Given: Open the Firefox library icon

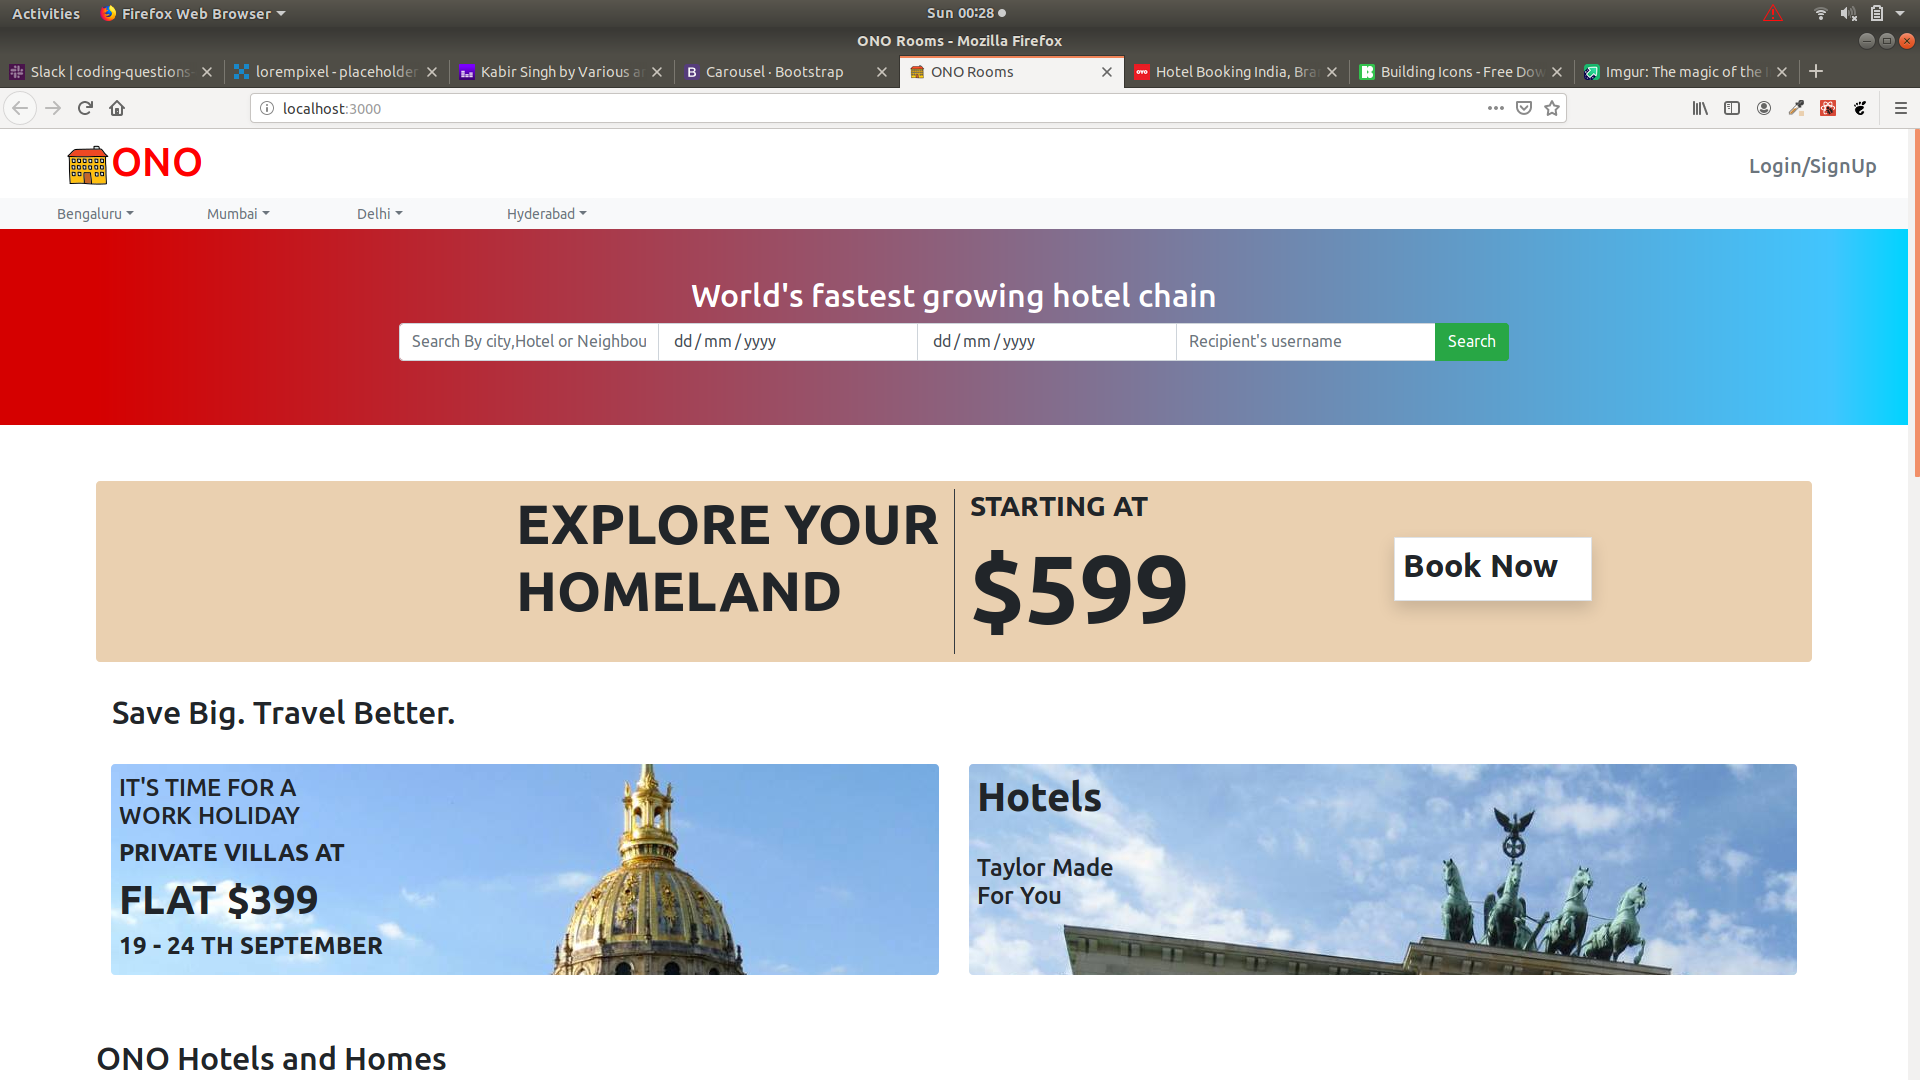Looking at the screenshot, I should point(1700,108).
